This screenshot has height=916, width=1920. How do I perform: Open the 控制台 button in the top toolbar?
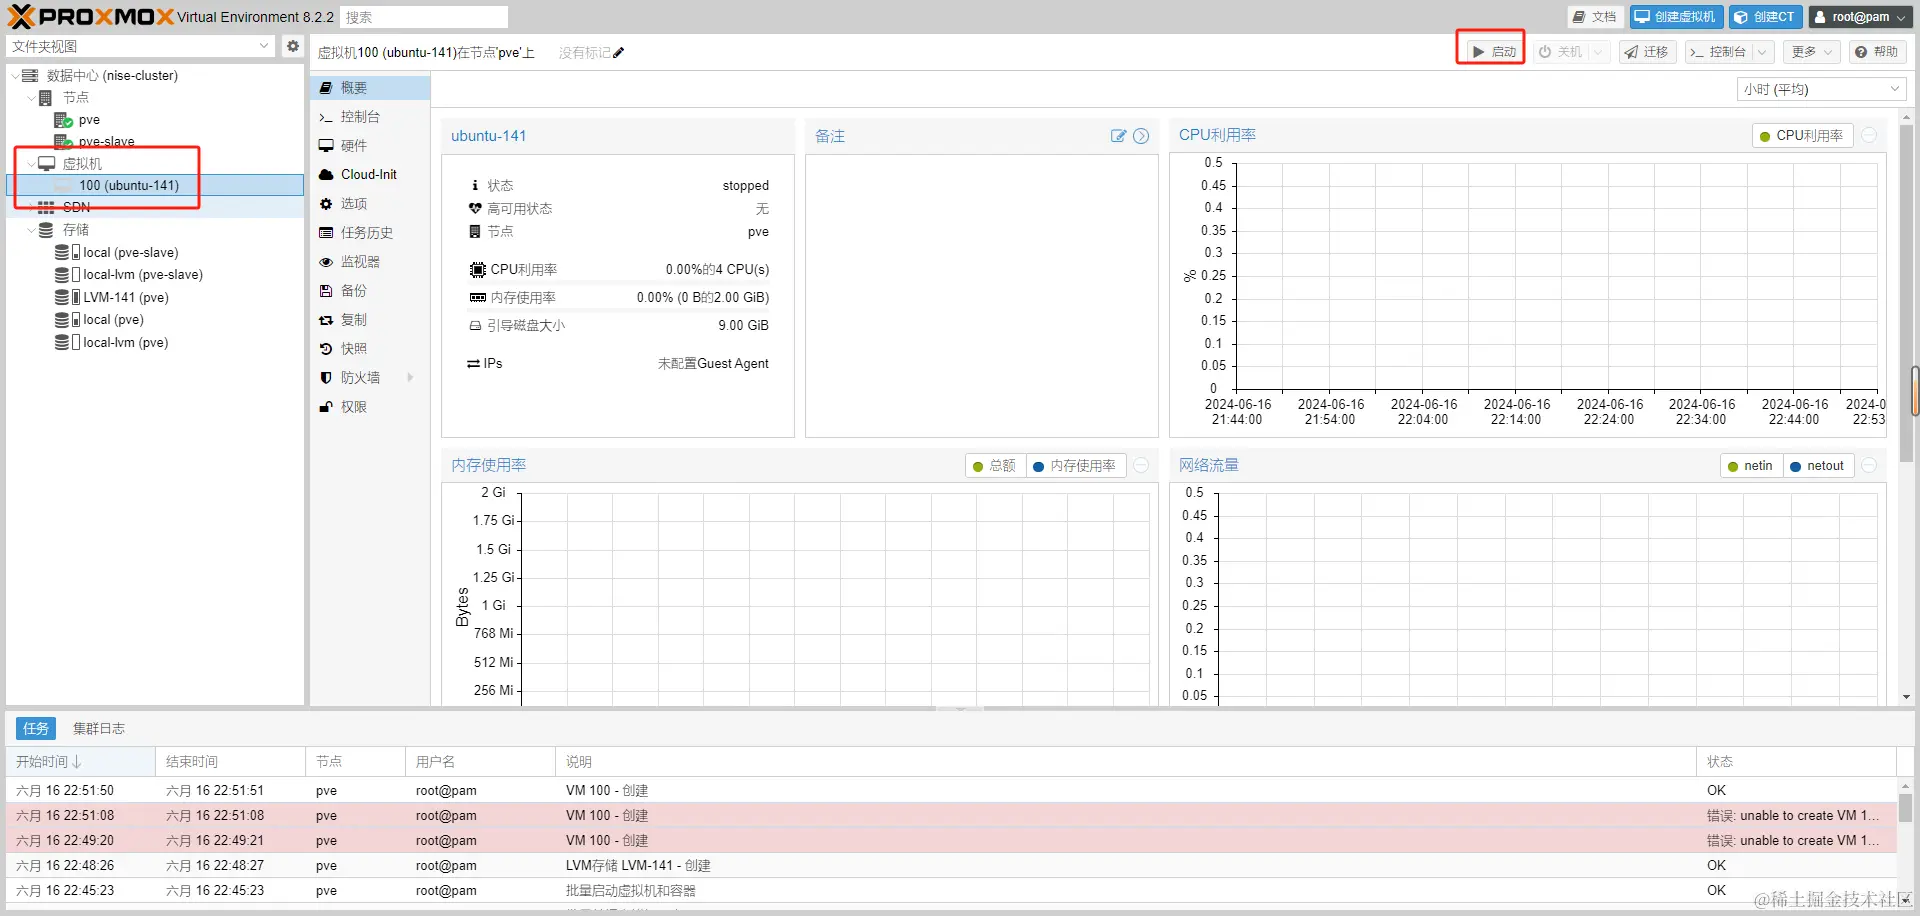[1718, 52]
